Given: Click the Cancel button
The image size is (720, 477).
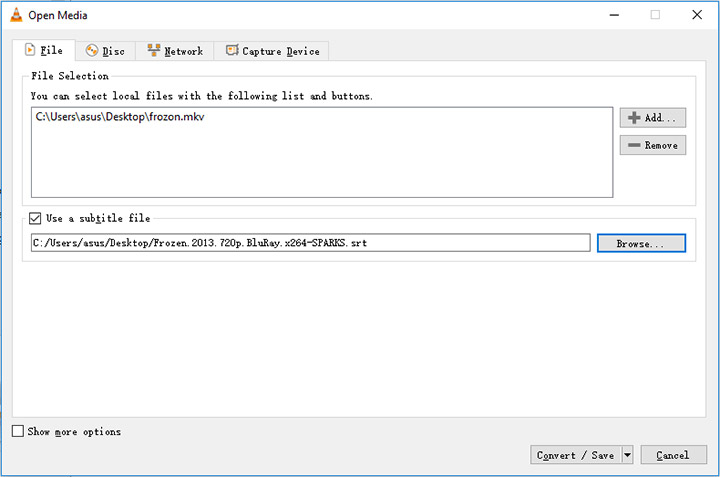Looking at the screenshot, I should 672,455.
